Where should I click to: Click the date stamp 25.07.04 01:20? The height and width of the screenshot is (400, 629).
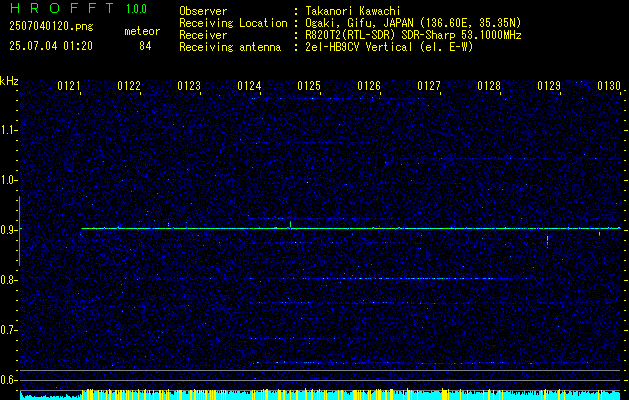click(51, 46)
